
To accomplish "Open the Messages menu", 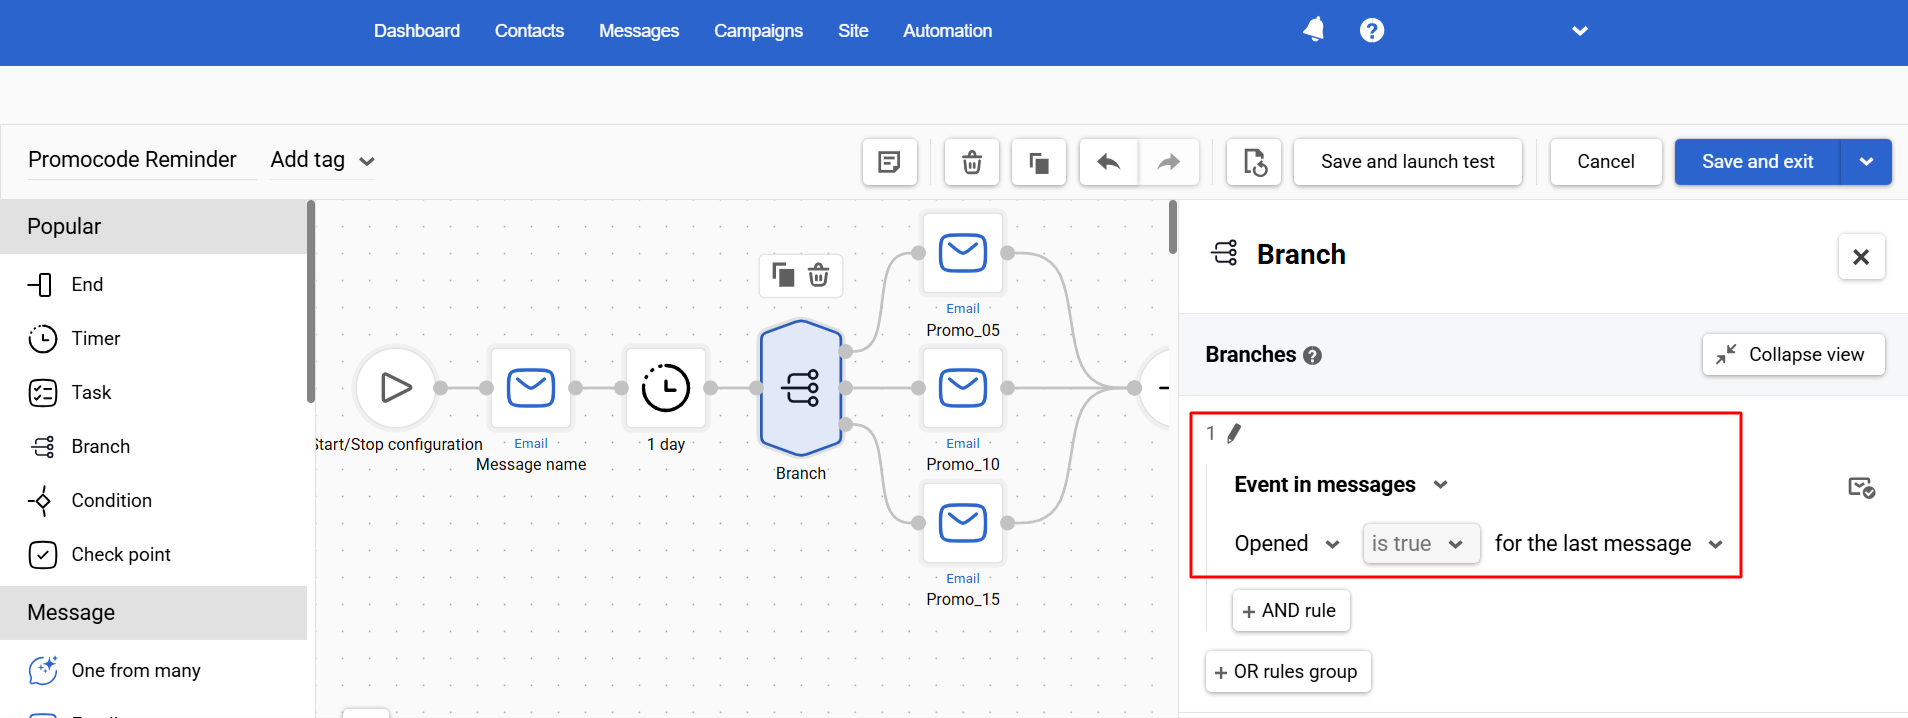I will tap(639, 31).
